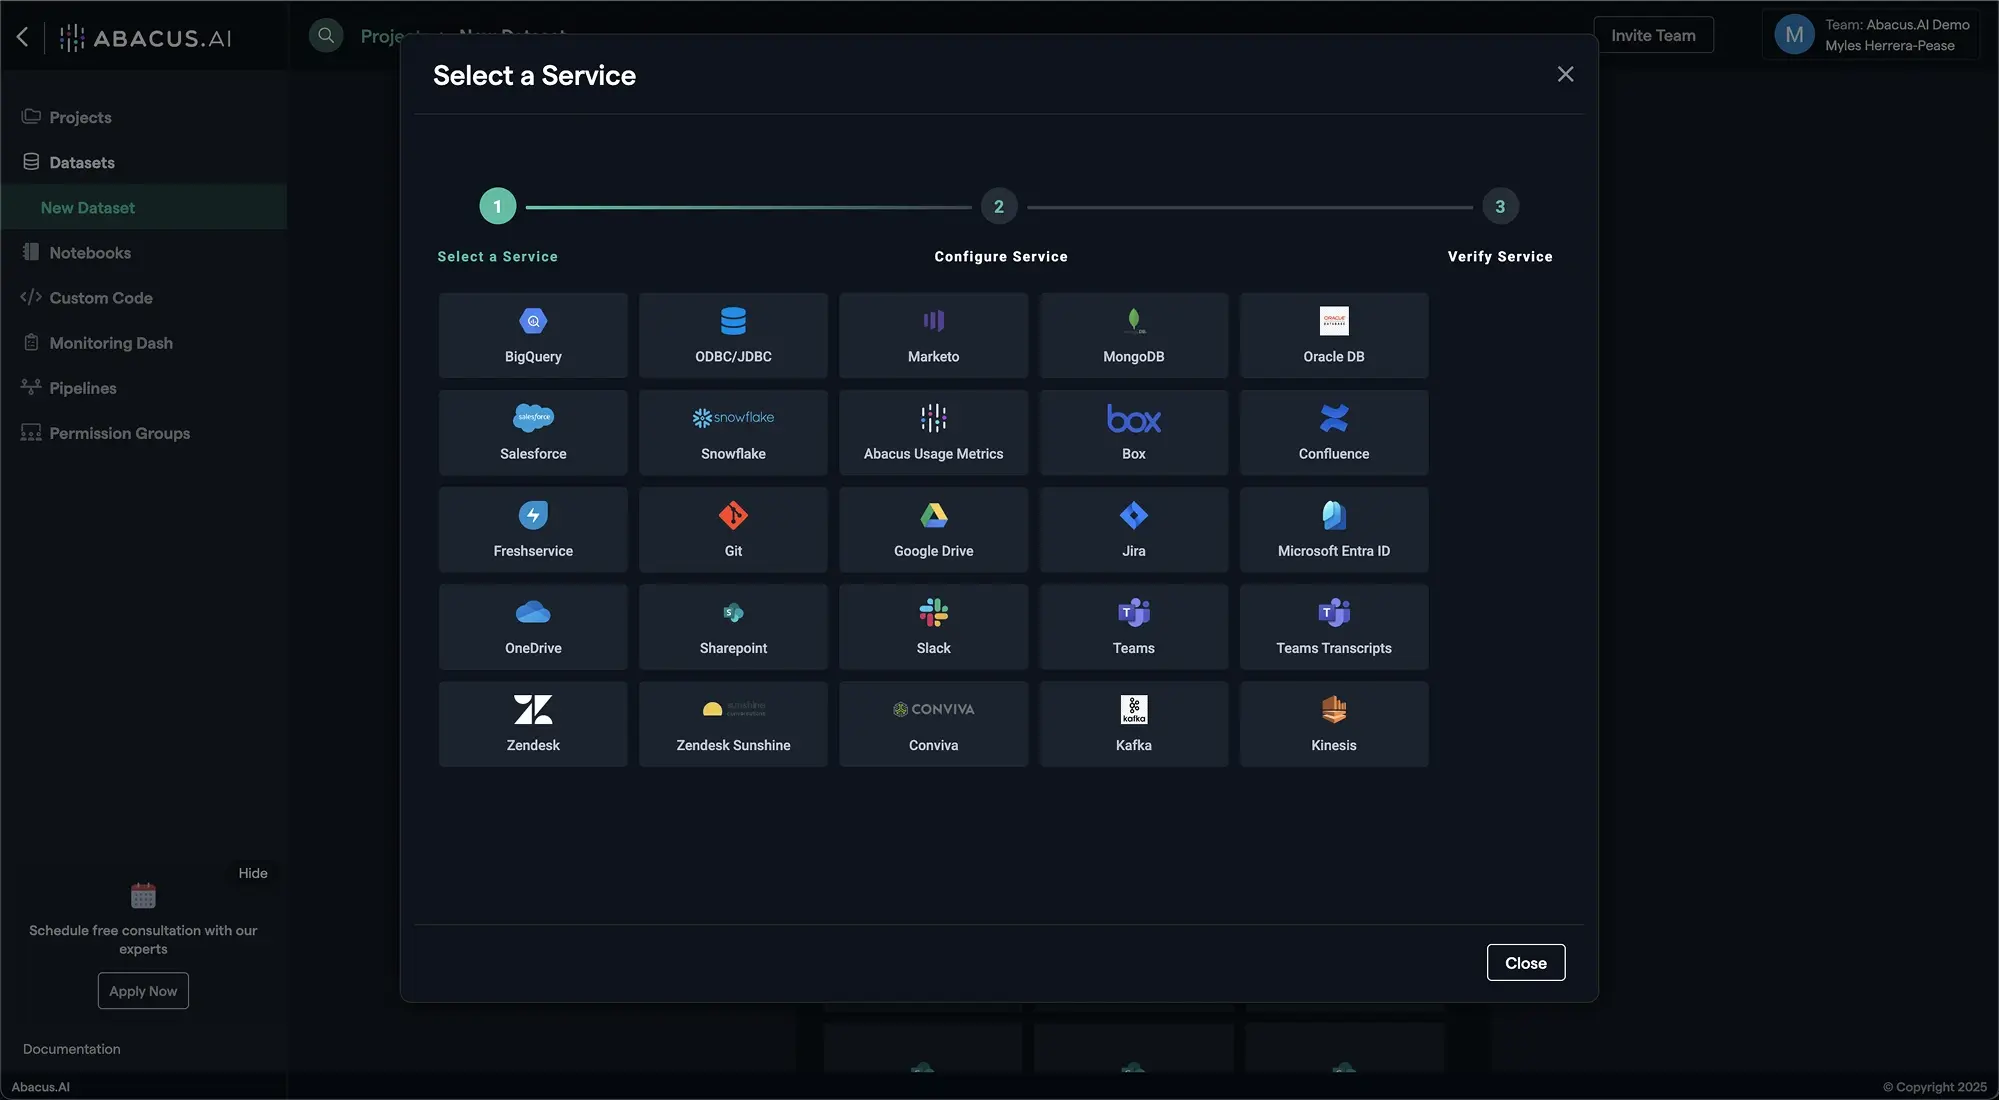The height and width of the screenshot is (1100, 1999).
Task: Collapse sidebar with back chevron
Action: 23,38
